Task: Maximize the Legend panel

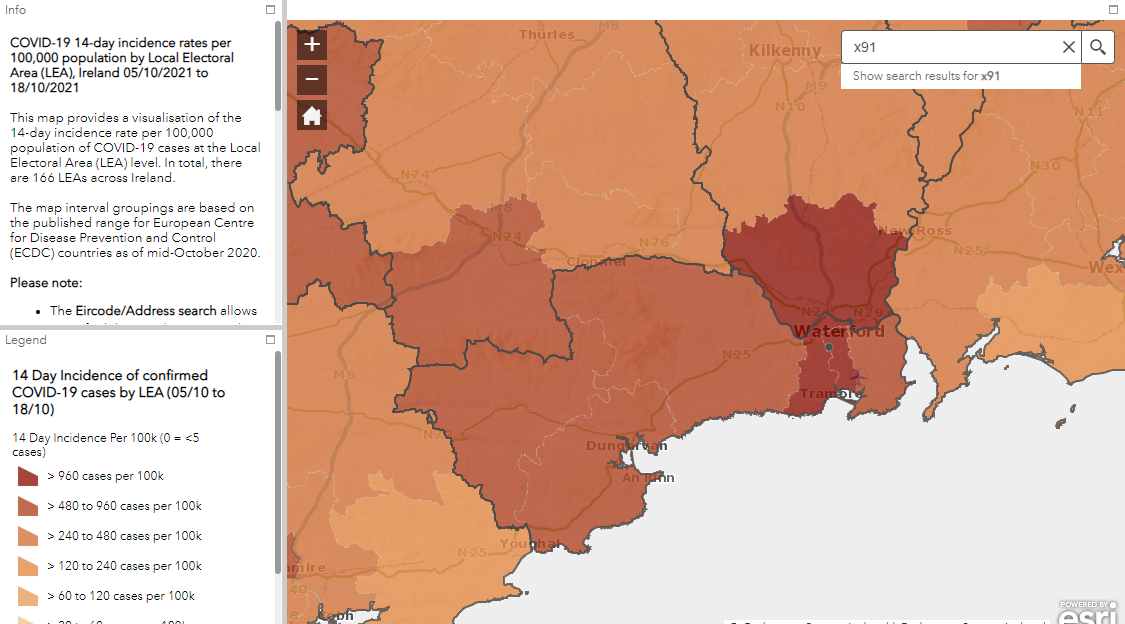Action: tap(270, 340)
